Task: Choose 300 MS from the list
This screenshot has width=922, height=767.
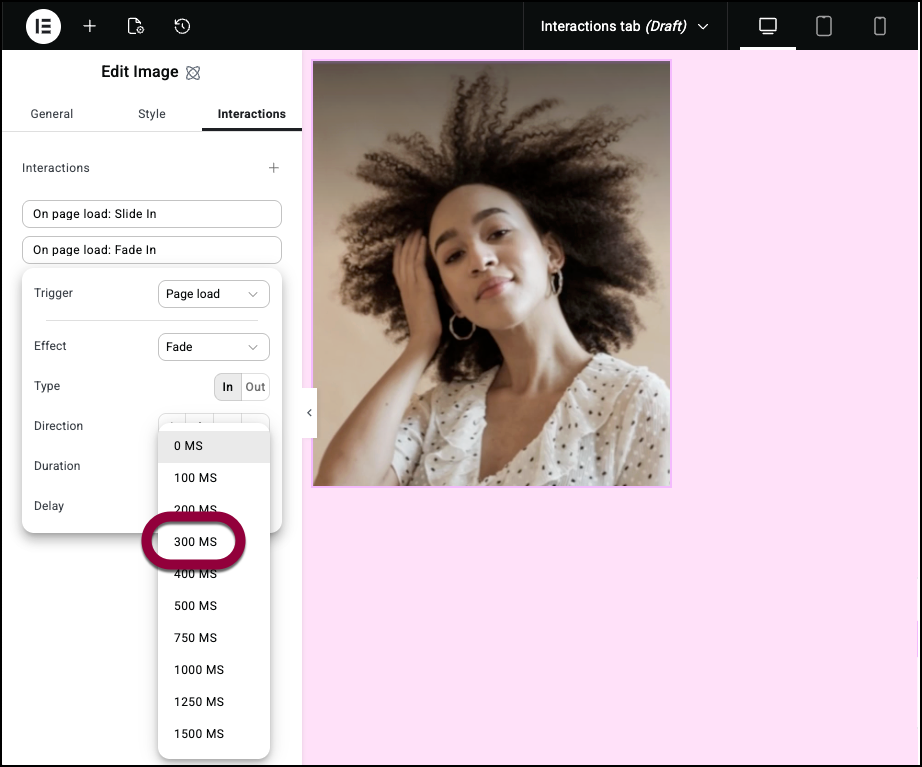Action: (196, 542)
